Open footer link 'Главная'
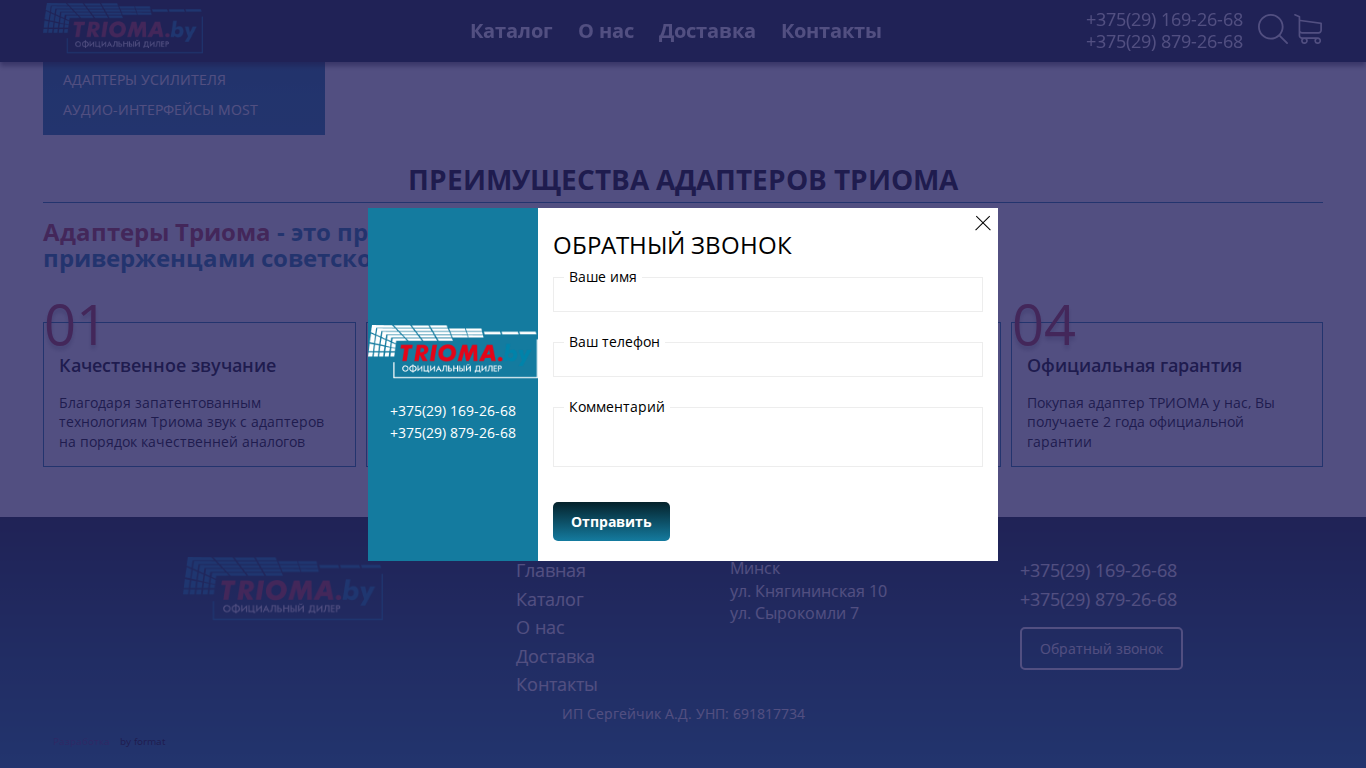 click(x=551, y=571)
